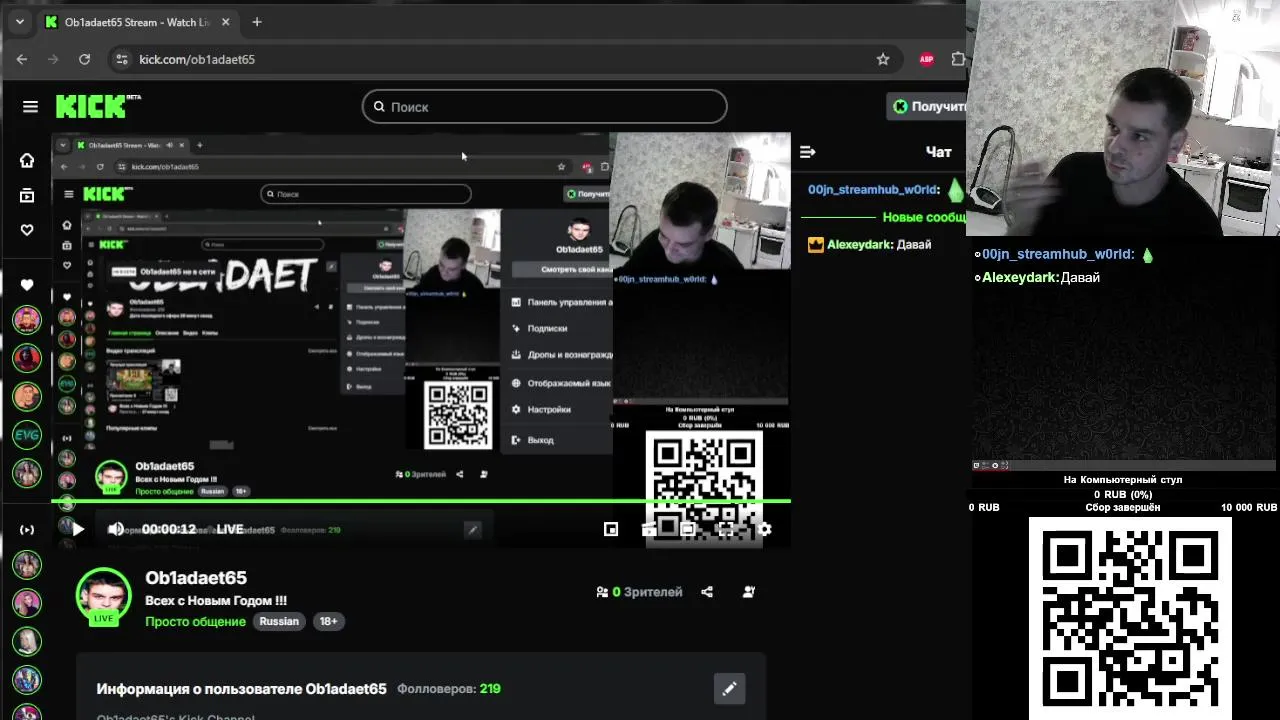The width and height of the screenshot is (1280, 720).
Task: Click the Ob1adaet65 channel name heading
Action: (x=196, y=578)
